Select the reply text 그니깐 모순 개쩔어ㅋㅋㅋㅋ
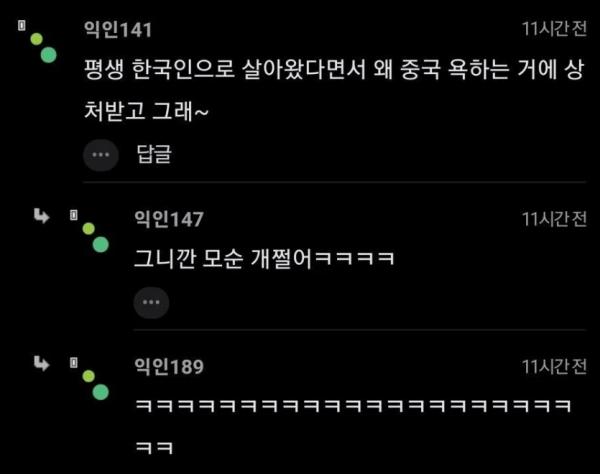Viewport: 600px width, 474px height. pos(264,259)
